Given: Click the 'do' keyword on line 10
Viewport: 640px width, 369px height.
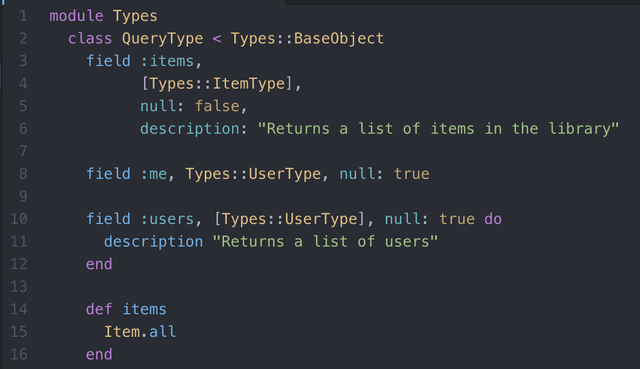Looking at the screenshot, I should click(x=493, y=219).
